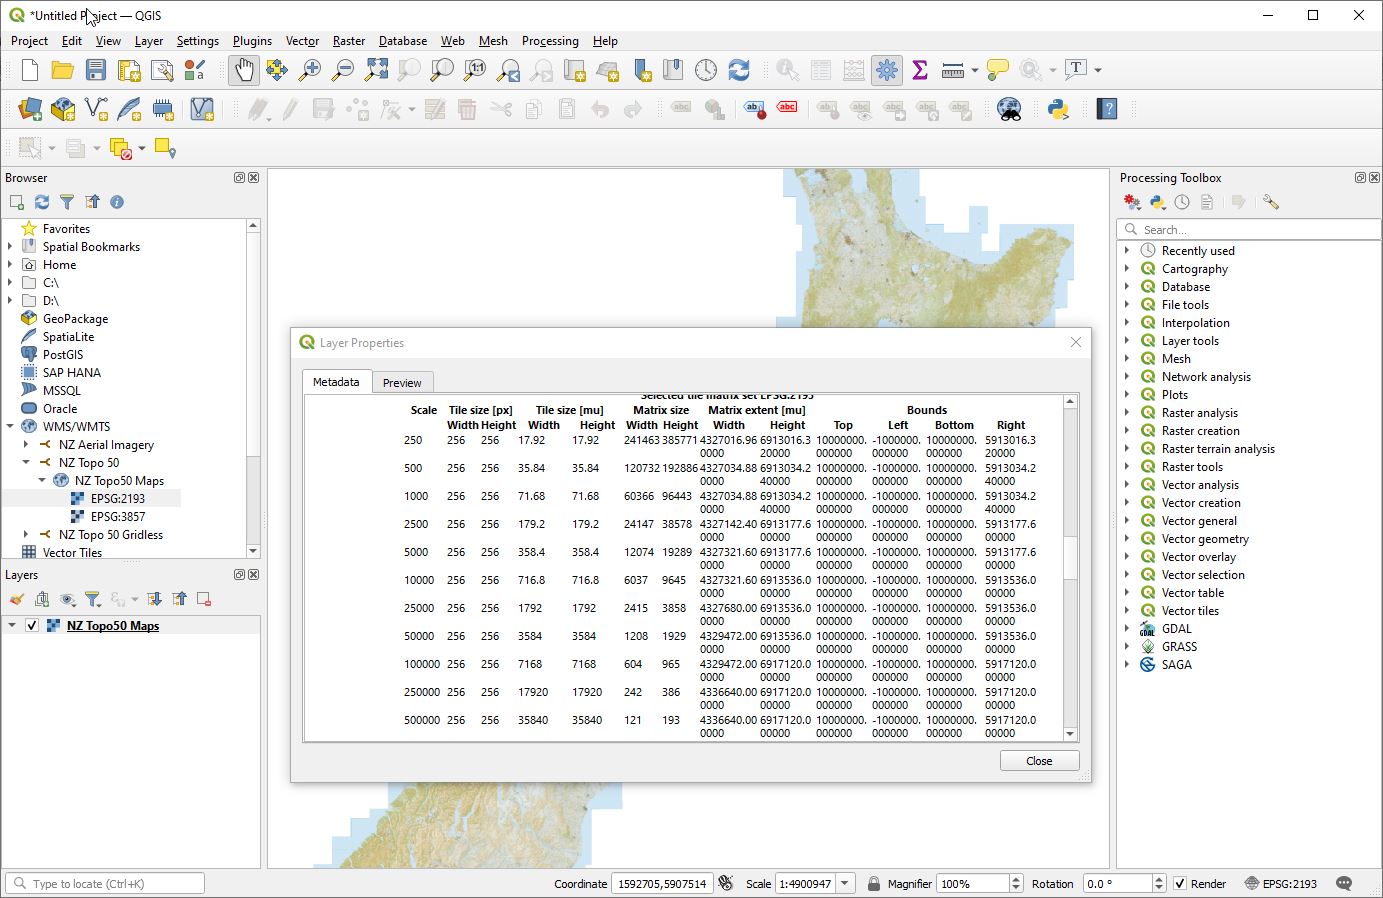Toggle the Render checkbox
The image size is (1383, 898).
[x=1180, y=884]
